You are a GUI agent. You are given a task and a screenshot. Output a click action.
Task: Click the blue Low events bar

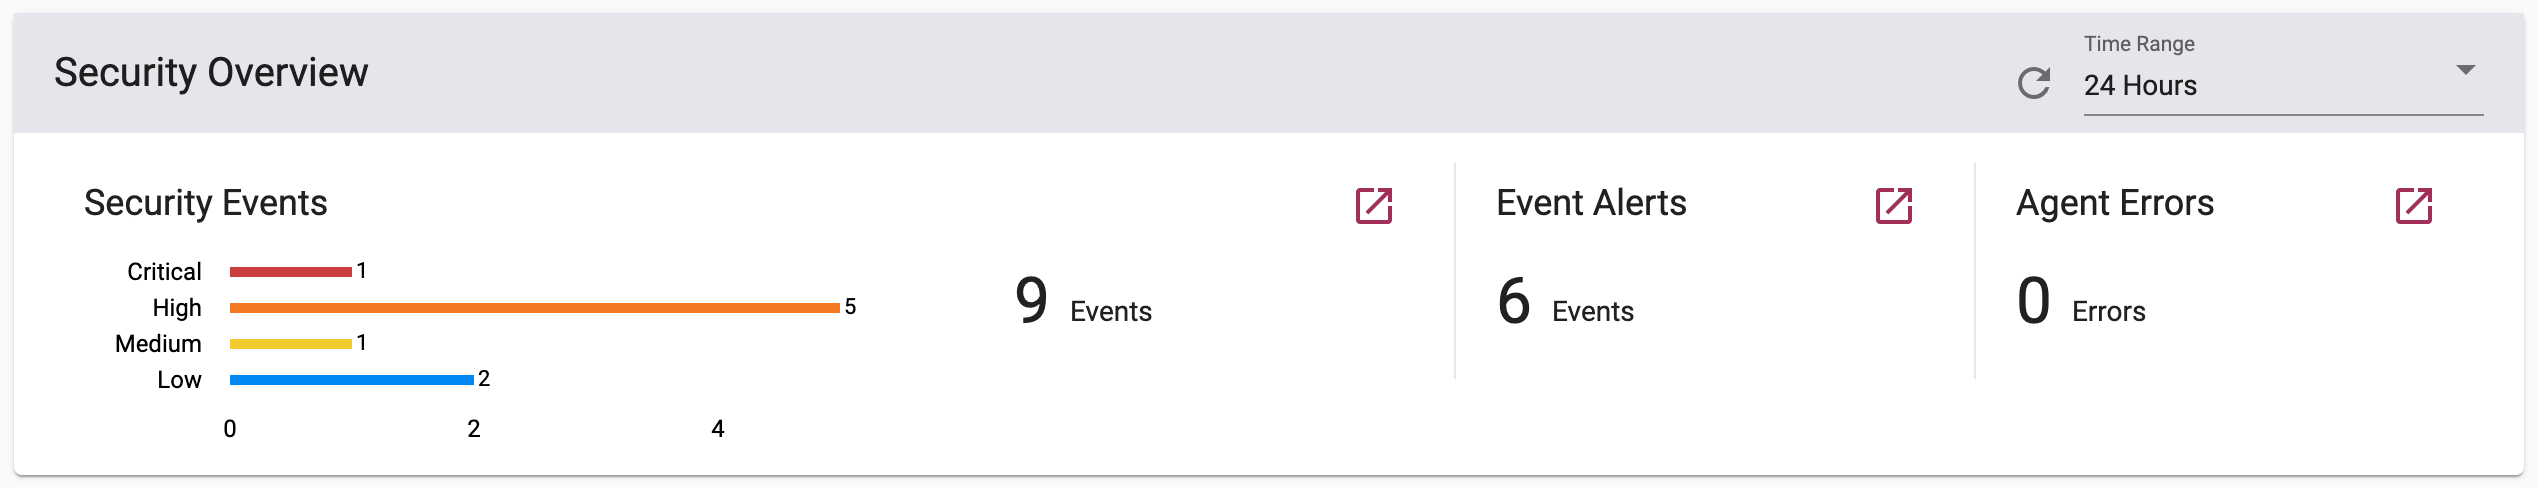click(352, 380)
